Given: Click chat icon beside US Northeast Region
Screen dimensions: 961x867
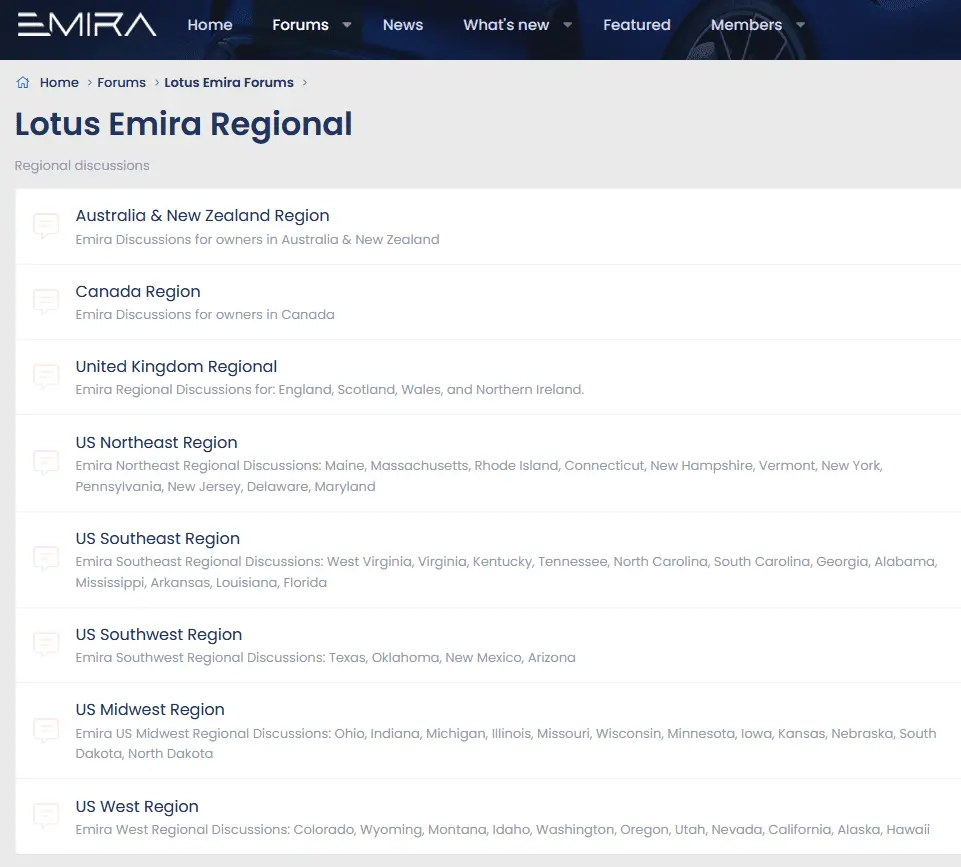Looking at the screenshot, I should click(x=46, y=463).
